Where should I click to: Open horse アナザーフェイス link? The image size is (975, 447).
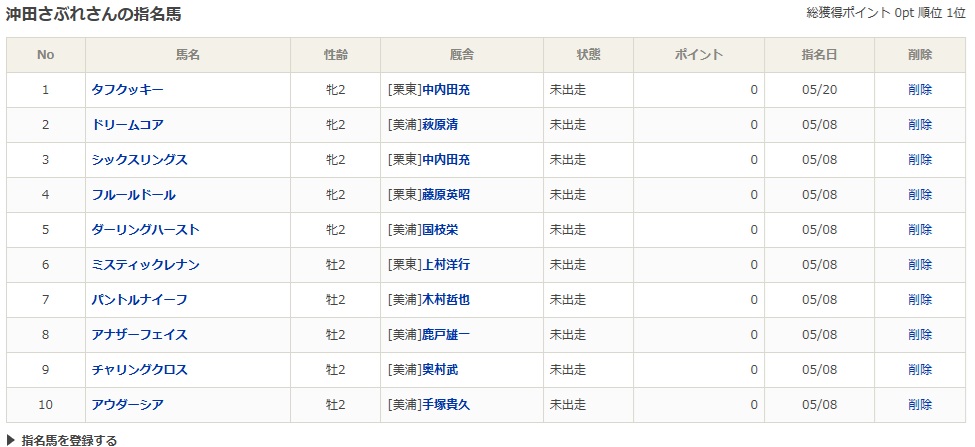tap(139, 334)
